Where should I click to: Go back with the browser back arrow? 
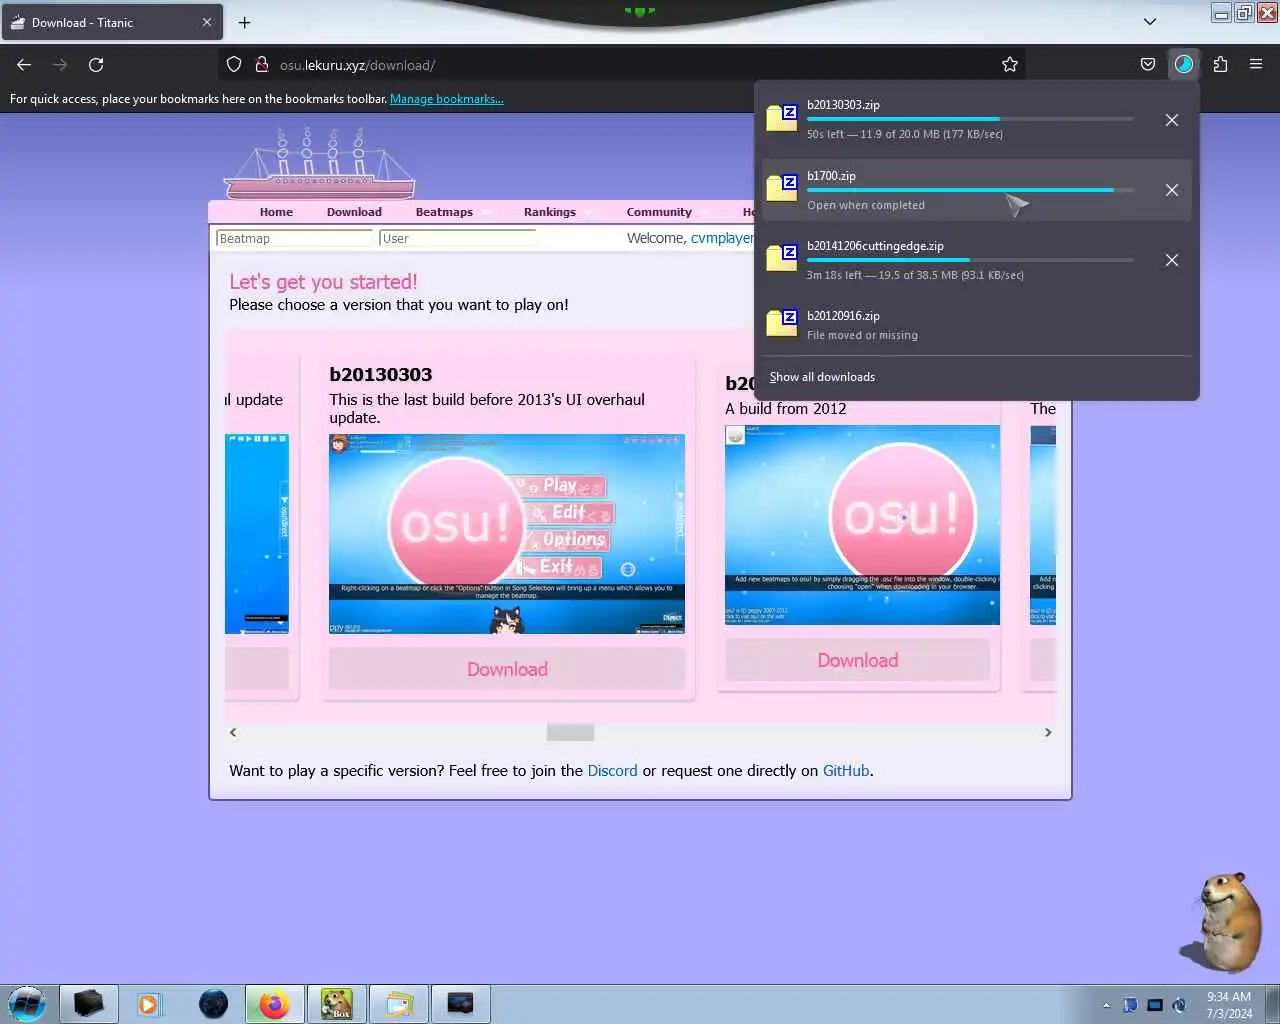[x=24, y=65]
